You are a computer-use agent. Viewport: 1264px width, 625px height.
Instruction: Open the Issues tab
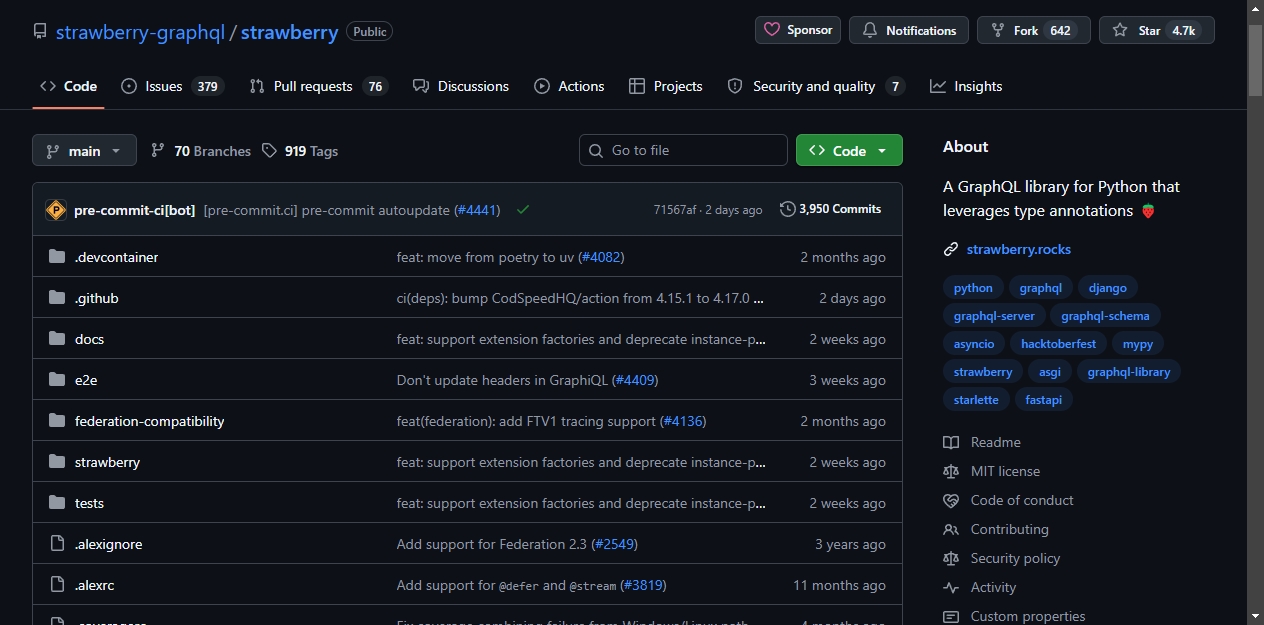171,86
